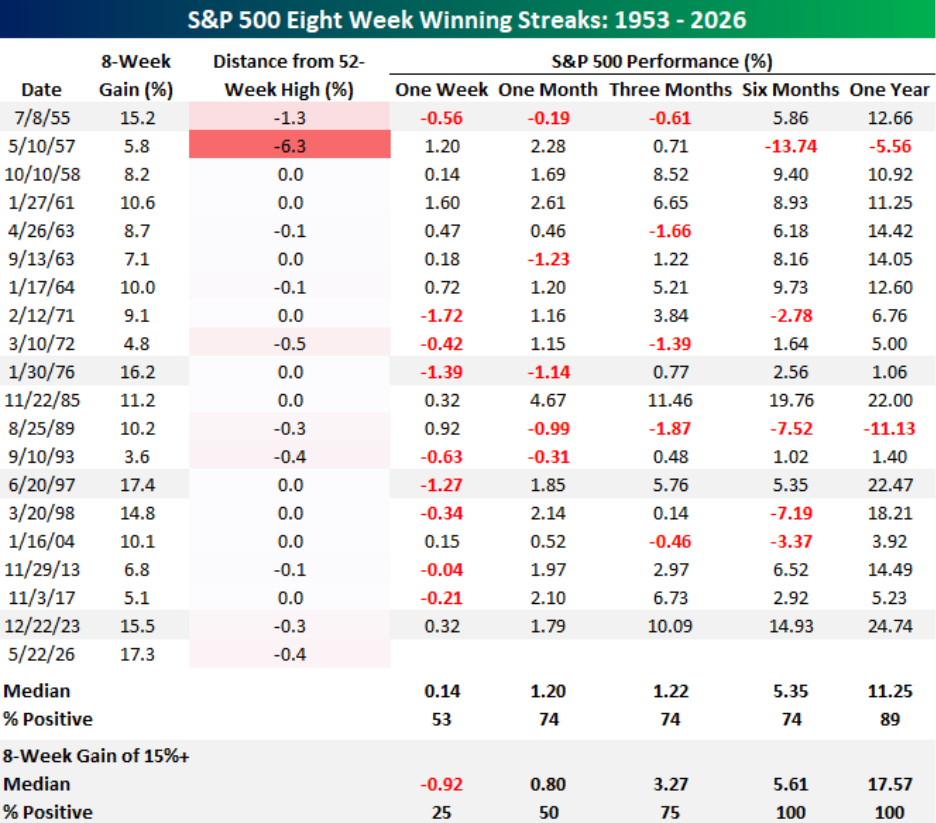Screen dimensions: 936x823
Task: Click the date cell '1/30/76'
Action: 42,372
